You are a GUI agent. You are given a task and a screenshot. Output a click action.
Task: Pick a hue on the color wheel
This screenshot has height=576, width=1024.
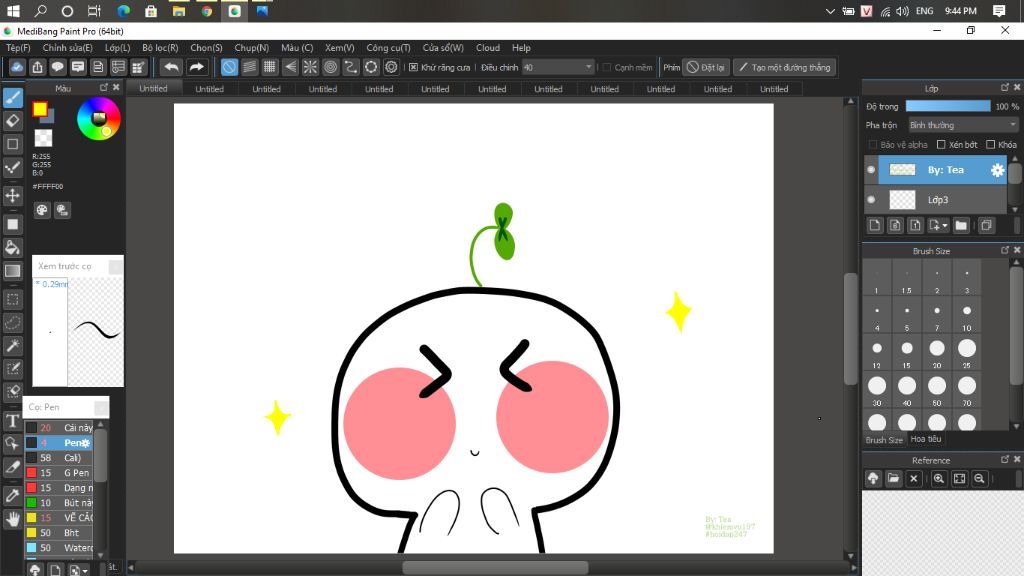pos(99,118)
